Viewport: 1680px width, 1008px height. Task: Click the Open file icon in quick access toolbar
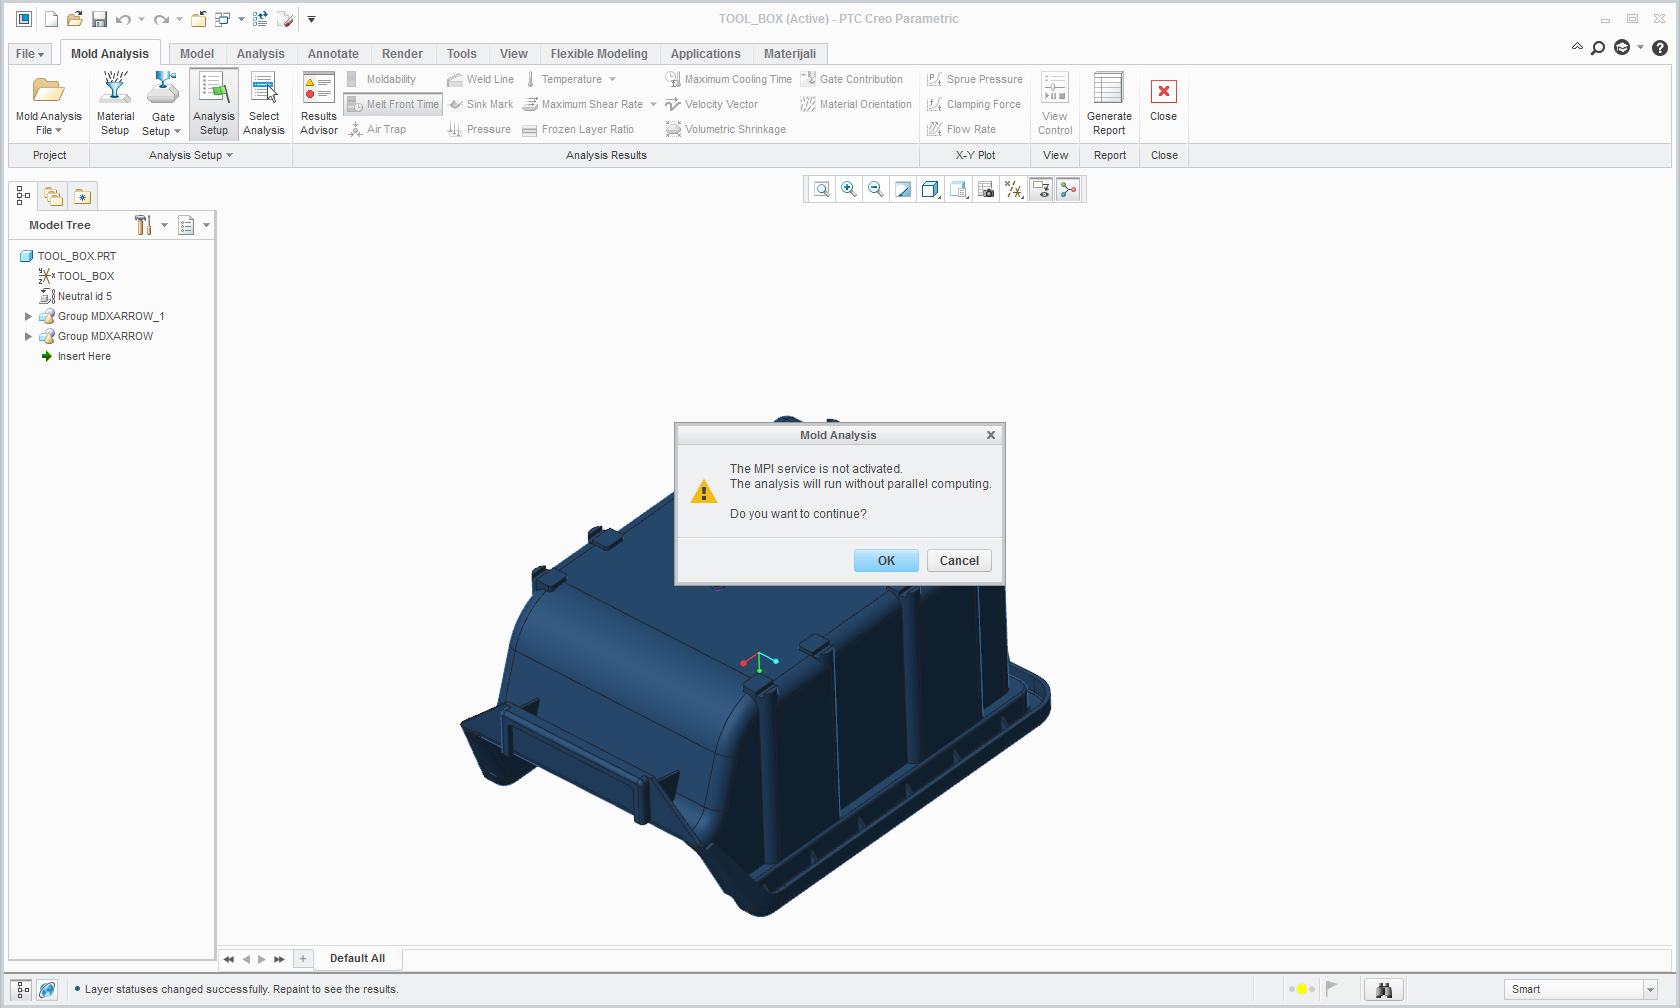(x=75, y=19)
